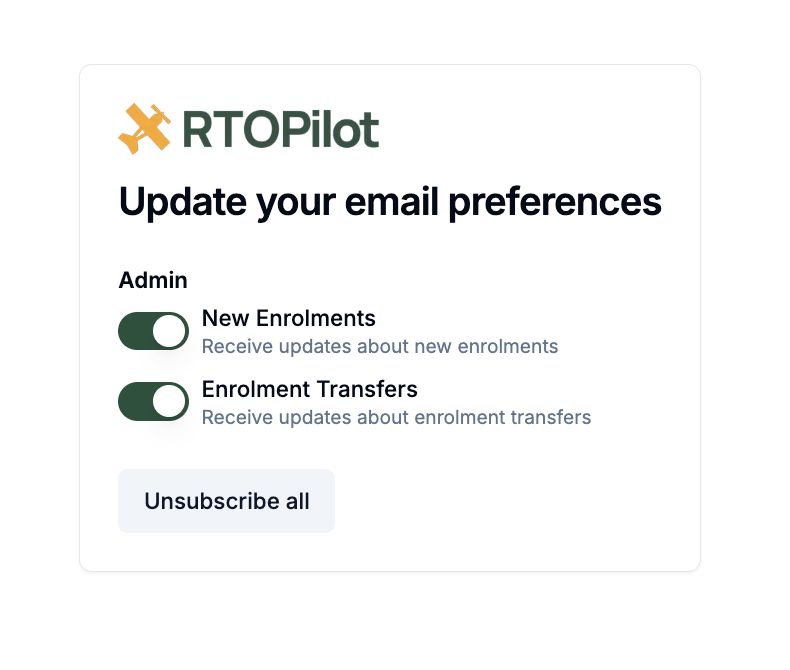Click the "Update your email preferences" heading
Image resolution: width=790 pixels, height=670 pixels.
point(390,203)
